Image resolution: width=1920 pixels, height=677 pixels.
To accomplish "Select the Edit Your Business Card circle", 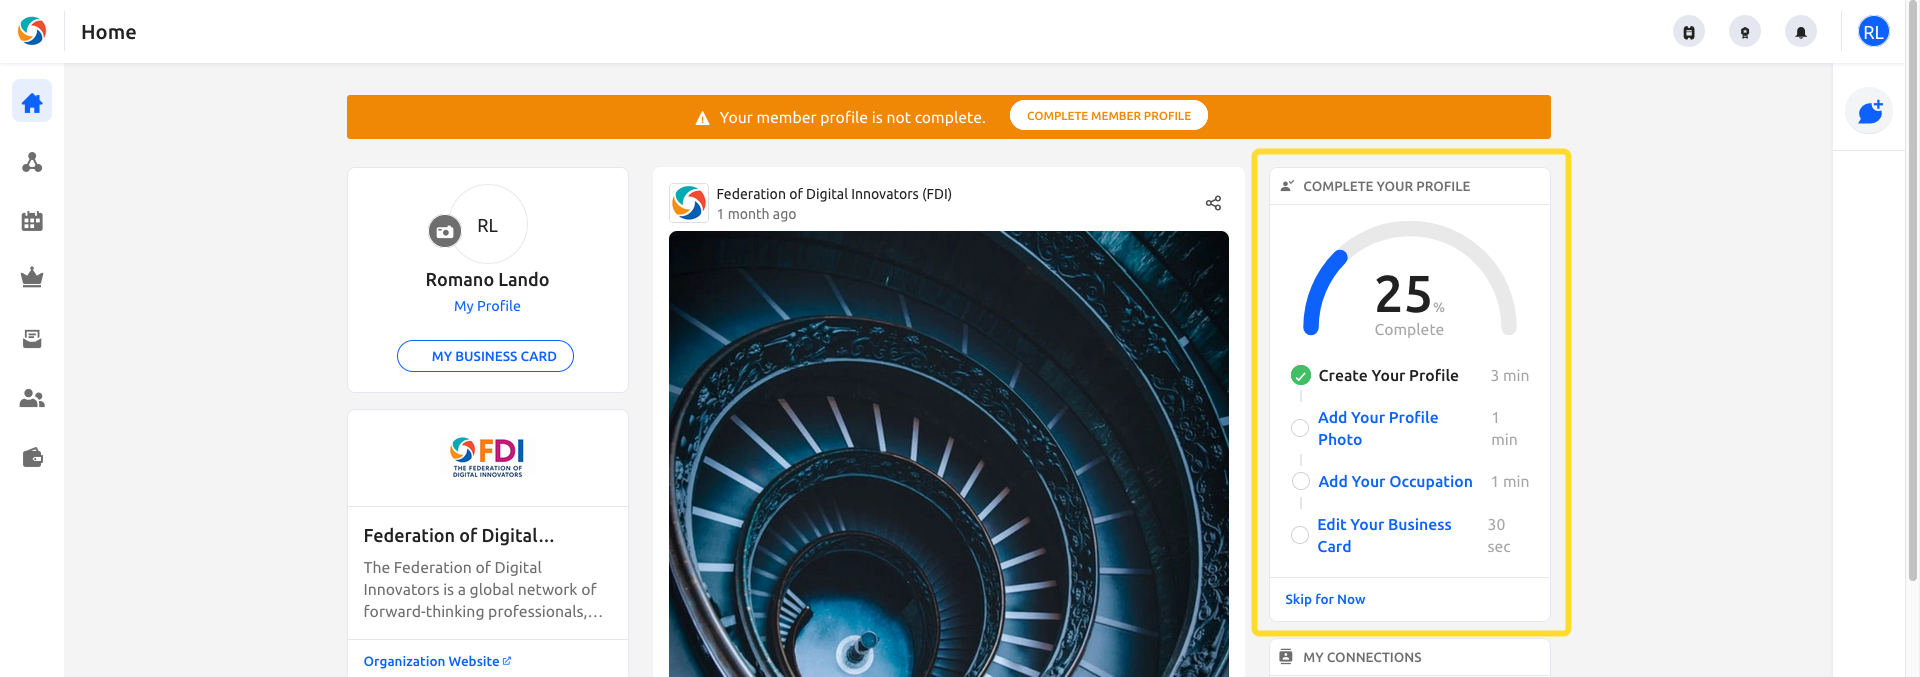I will pyautogui.click(x=1300, y=535).
